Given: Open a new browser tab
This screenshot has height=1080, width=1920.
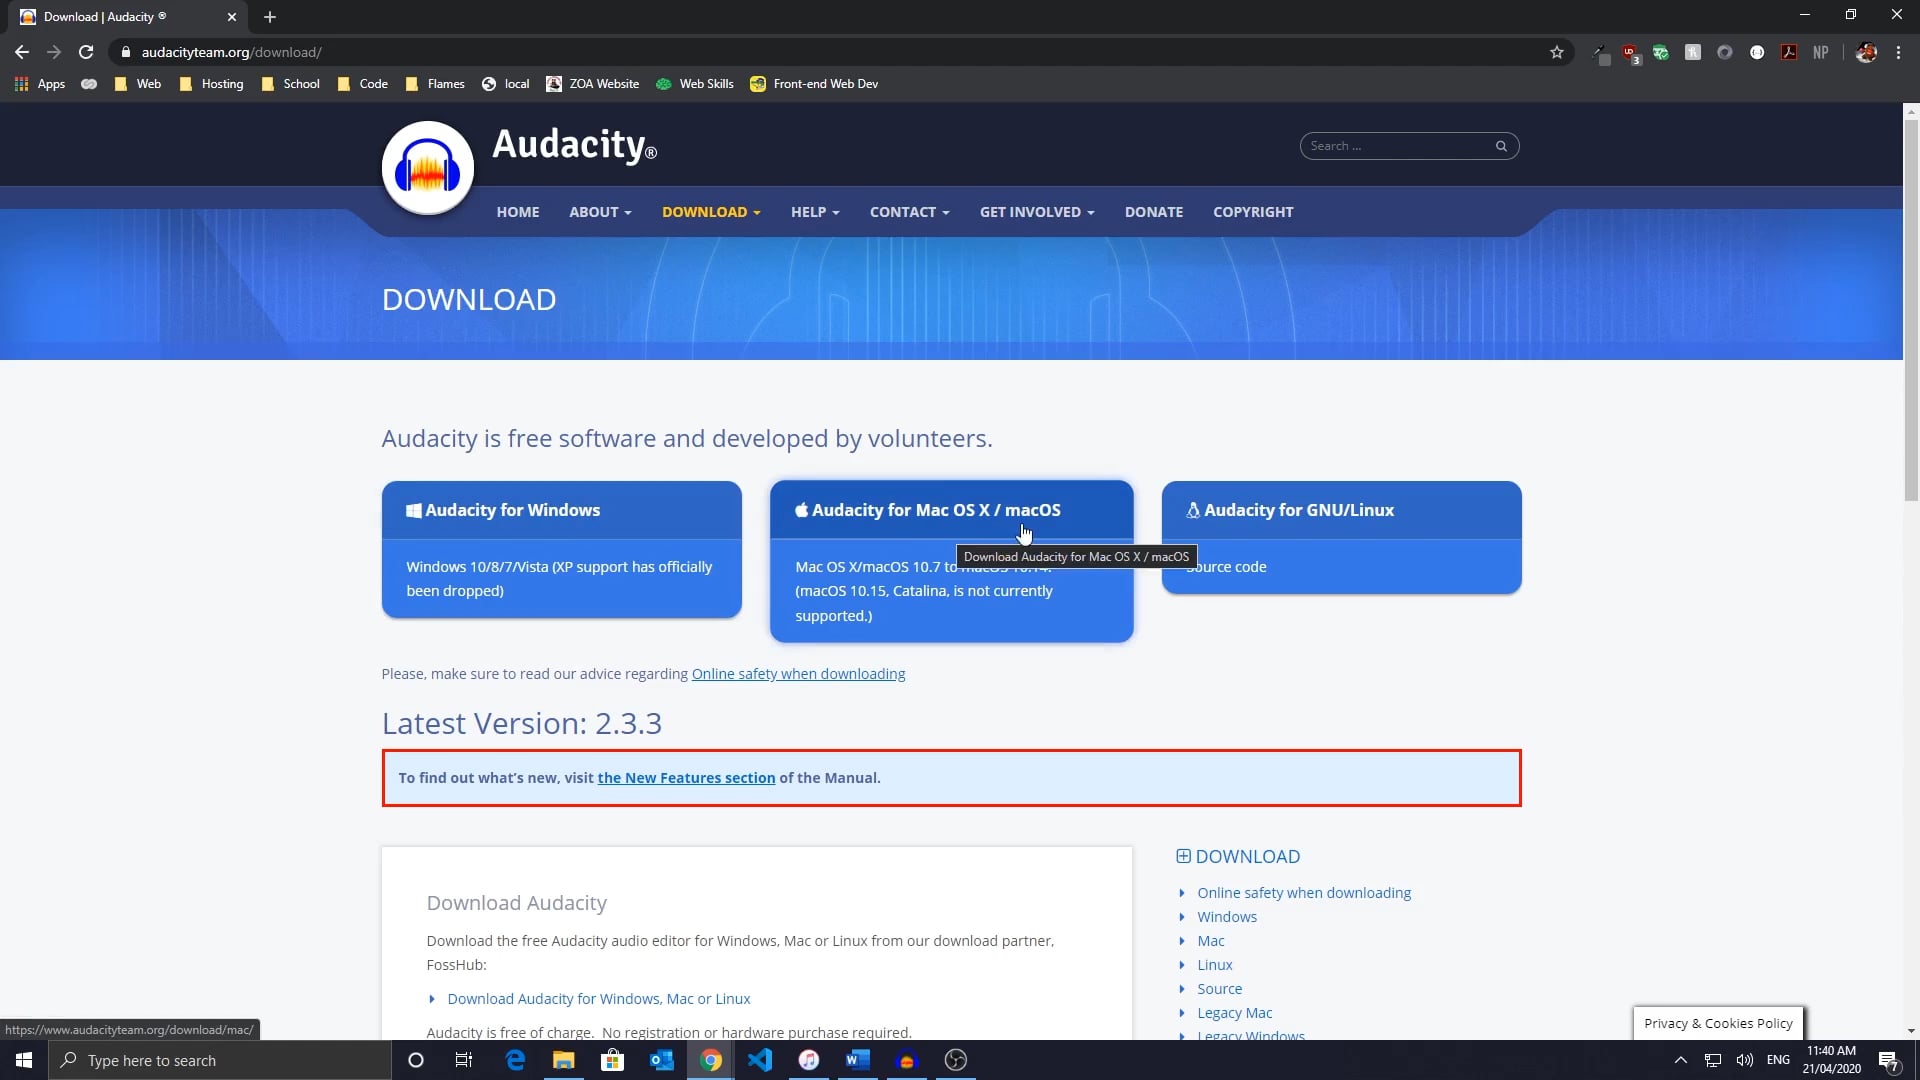Looking at the screenshot, I should 270,17.
